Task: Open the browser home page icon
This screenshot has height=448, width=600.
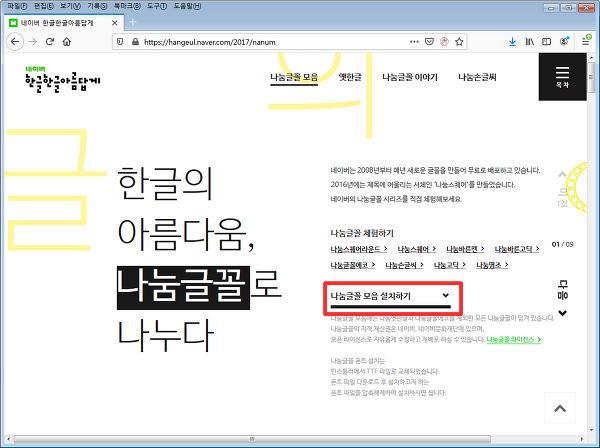Action: click(x=67, y=42)
